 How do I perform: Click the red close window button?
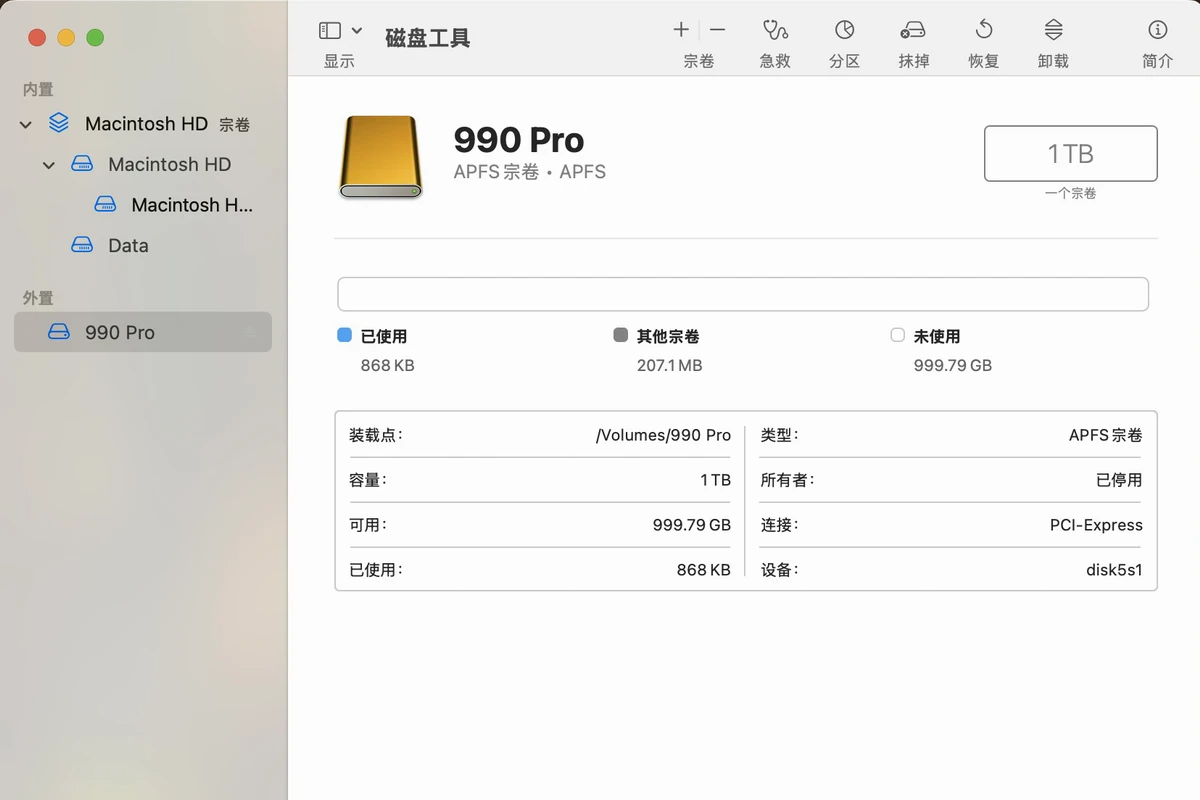pyautogui.click(x=37, y=38)
